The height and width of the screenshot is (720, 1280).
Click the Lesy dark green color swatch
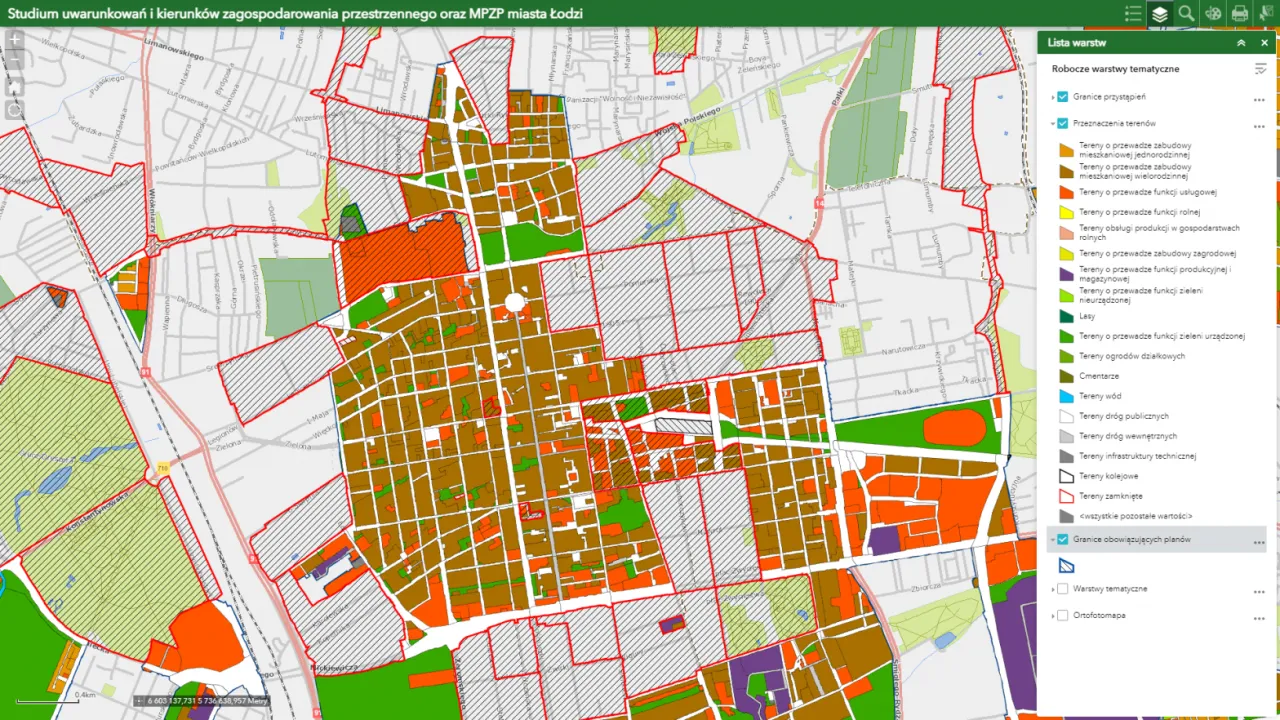click(1067, 316)
